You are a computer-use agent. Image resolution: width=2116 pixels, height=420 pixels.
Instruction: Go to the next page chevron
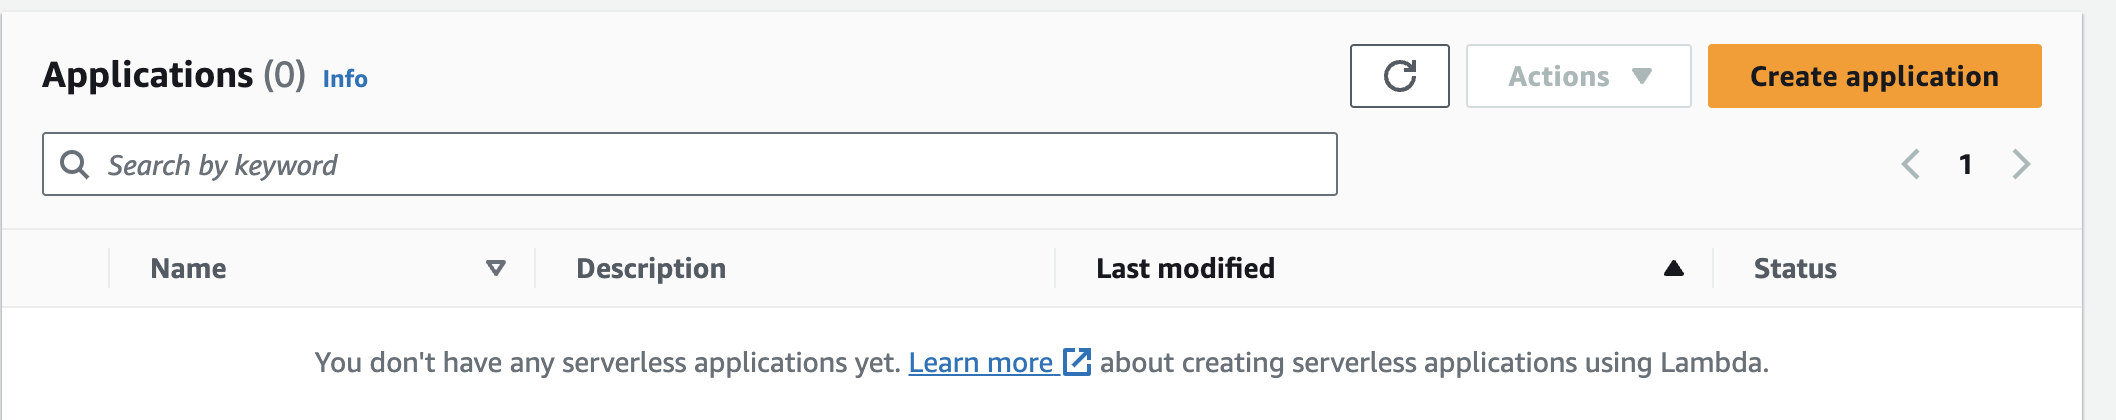tap(2021, 164)
